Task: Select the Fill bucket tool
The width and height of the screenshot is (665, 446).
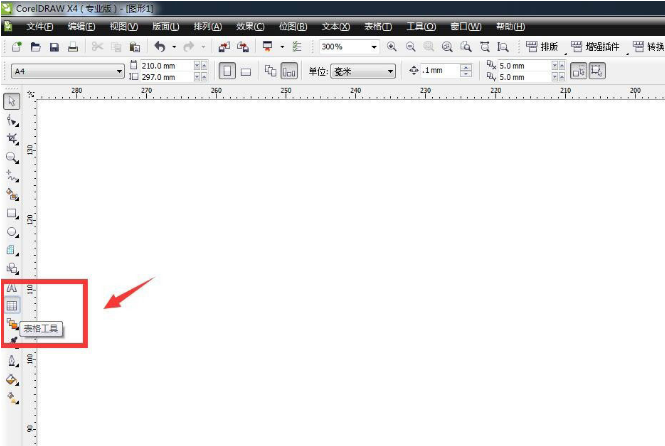Action: click(12, 380)
